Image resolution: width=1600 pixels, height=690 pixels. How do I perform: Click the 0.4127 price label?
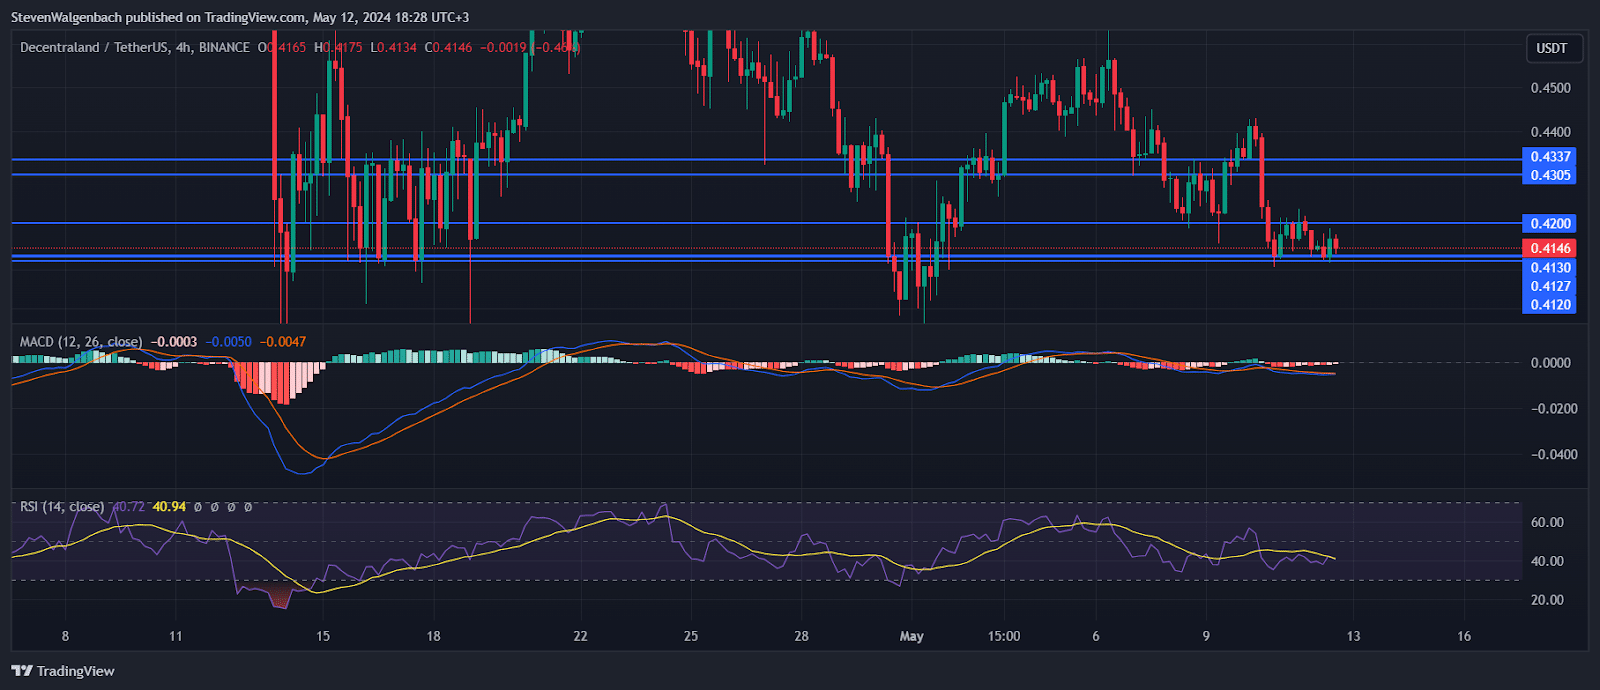[x=1550, y=286]
